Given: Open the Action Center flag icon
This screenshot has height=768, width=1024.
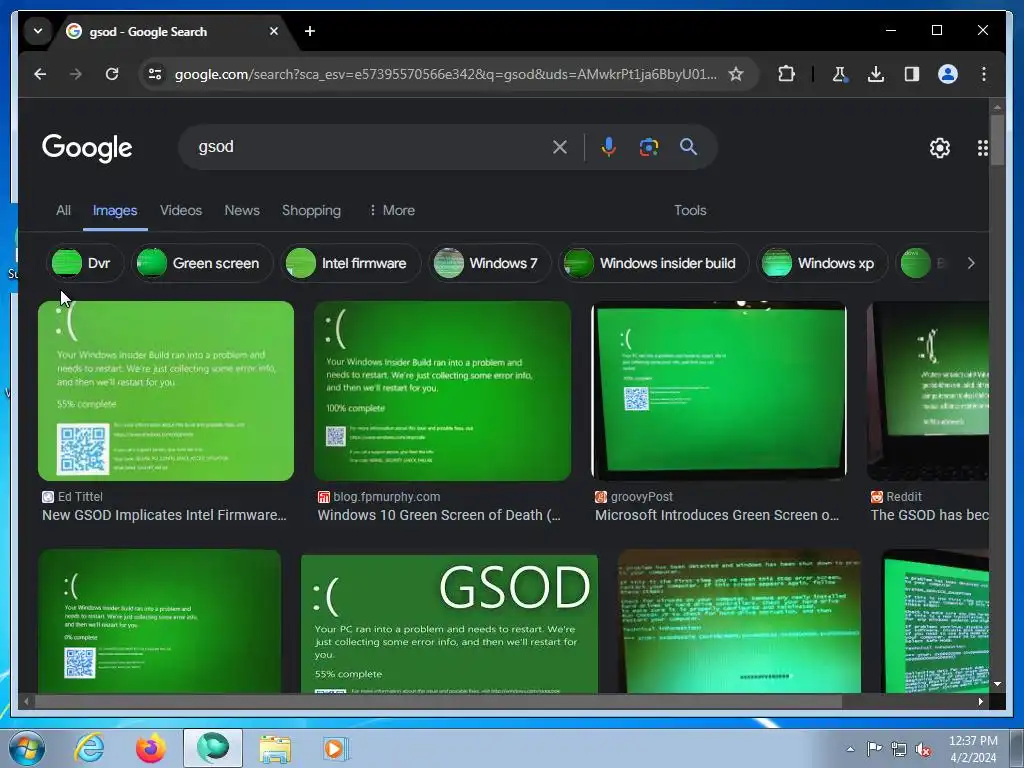Looking at the screenshot, I should [x=874, y=749].
